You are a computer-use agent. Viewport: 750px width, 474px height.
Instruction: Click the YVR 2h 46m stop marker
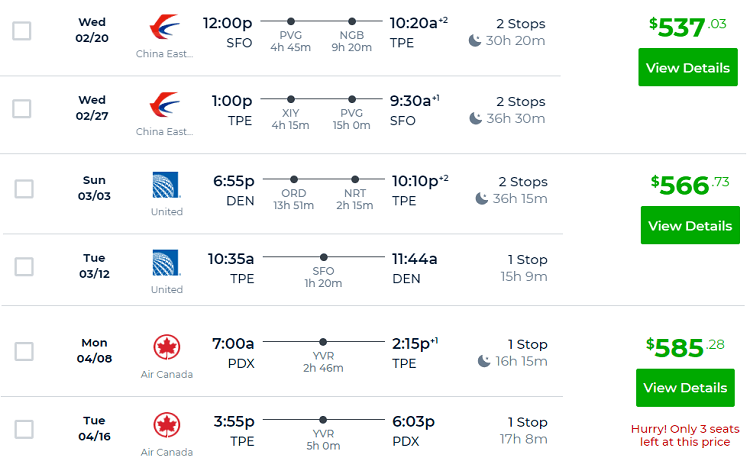(323, 342)
